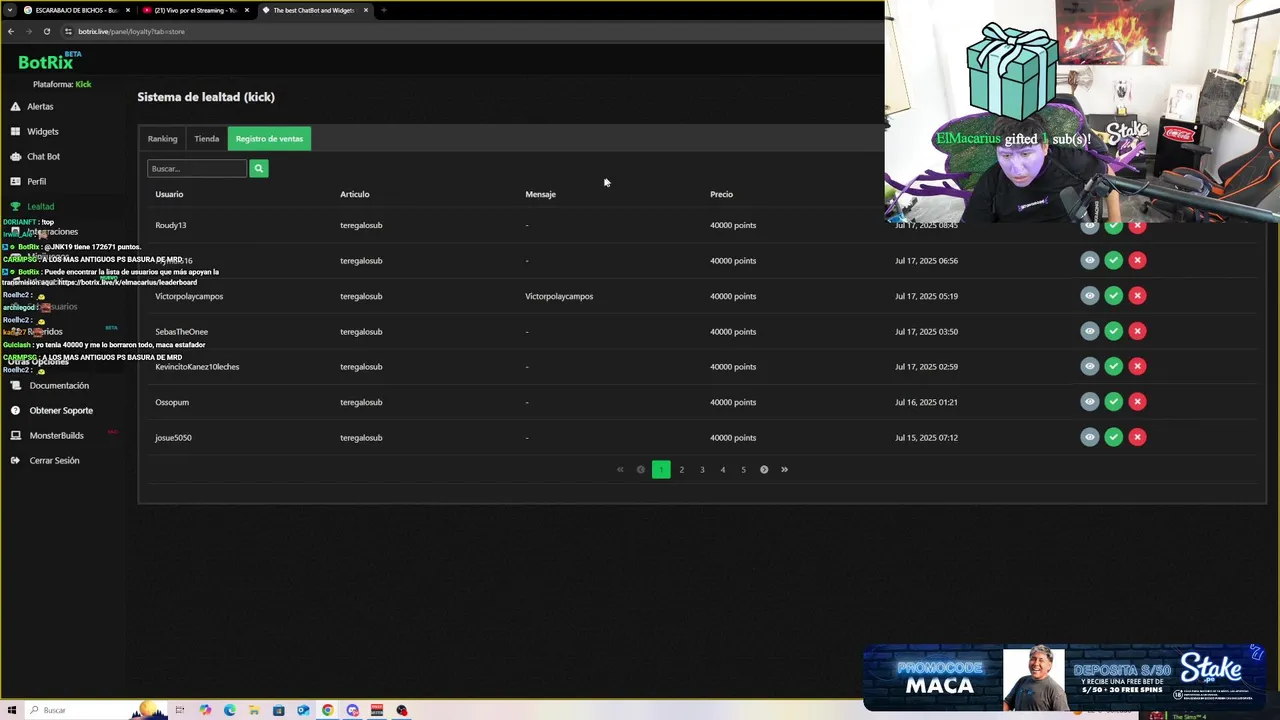
Task: Select the Registro de ventas tab
Action: (x=269, y=139)
